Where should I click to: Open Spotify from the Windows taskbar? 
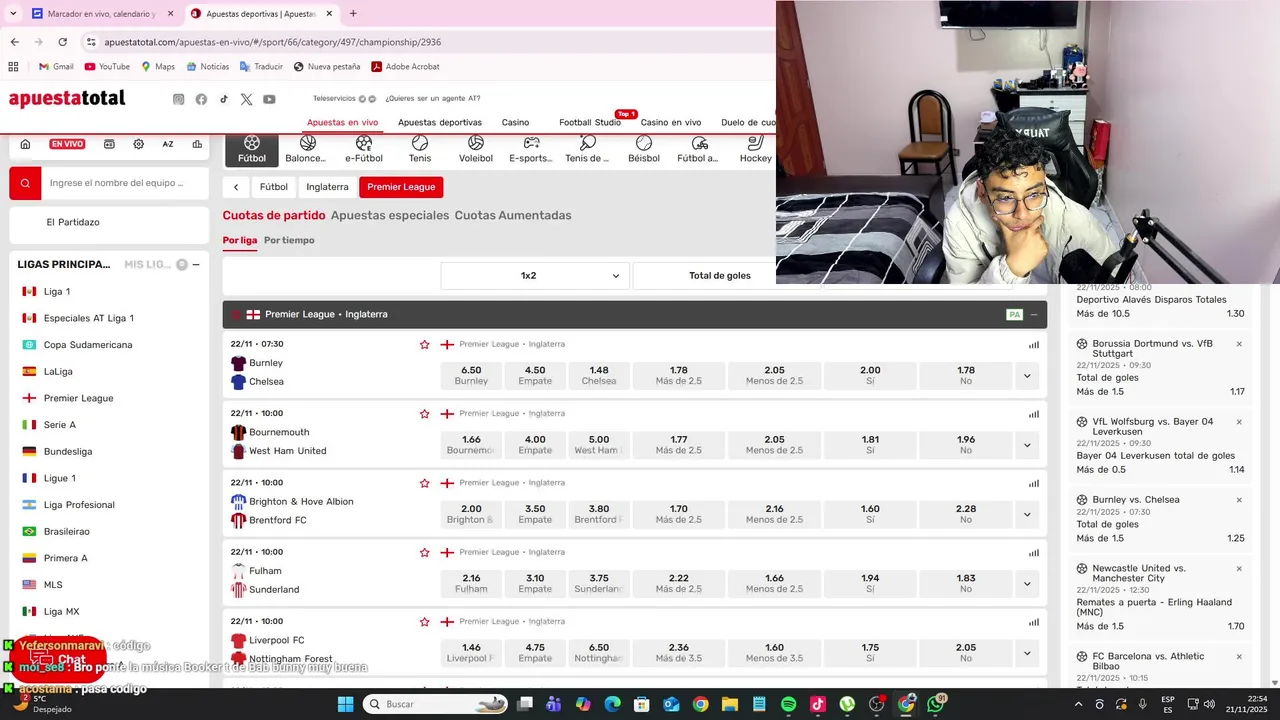click(788, 704)
